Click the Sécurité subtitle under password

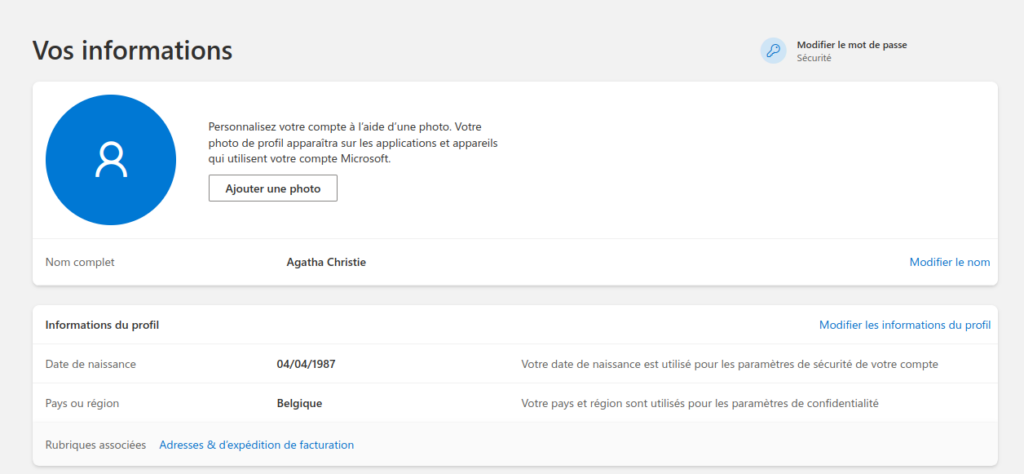814,58
